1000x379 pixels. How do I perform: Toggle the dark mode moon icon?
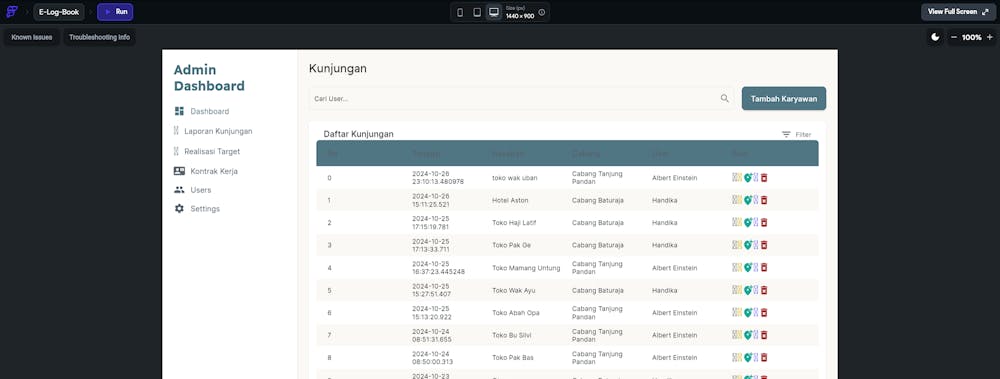pyautogui.click(x=936, y=37)
